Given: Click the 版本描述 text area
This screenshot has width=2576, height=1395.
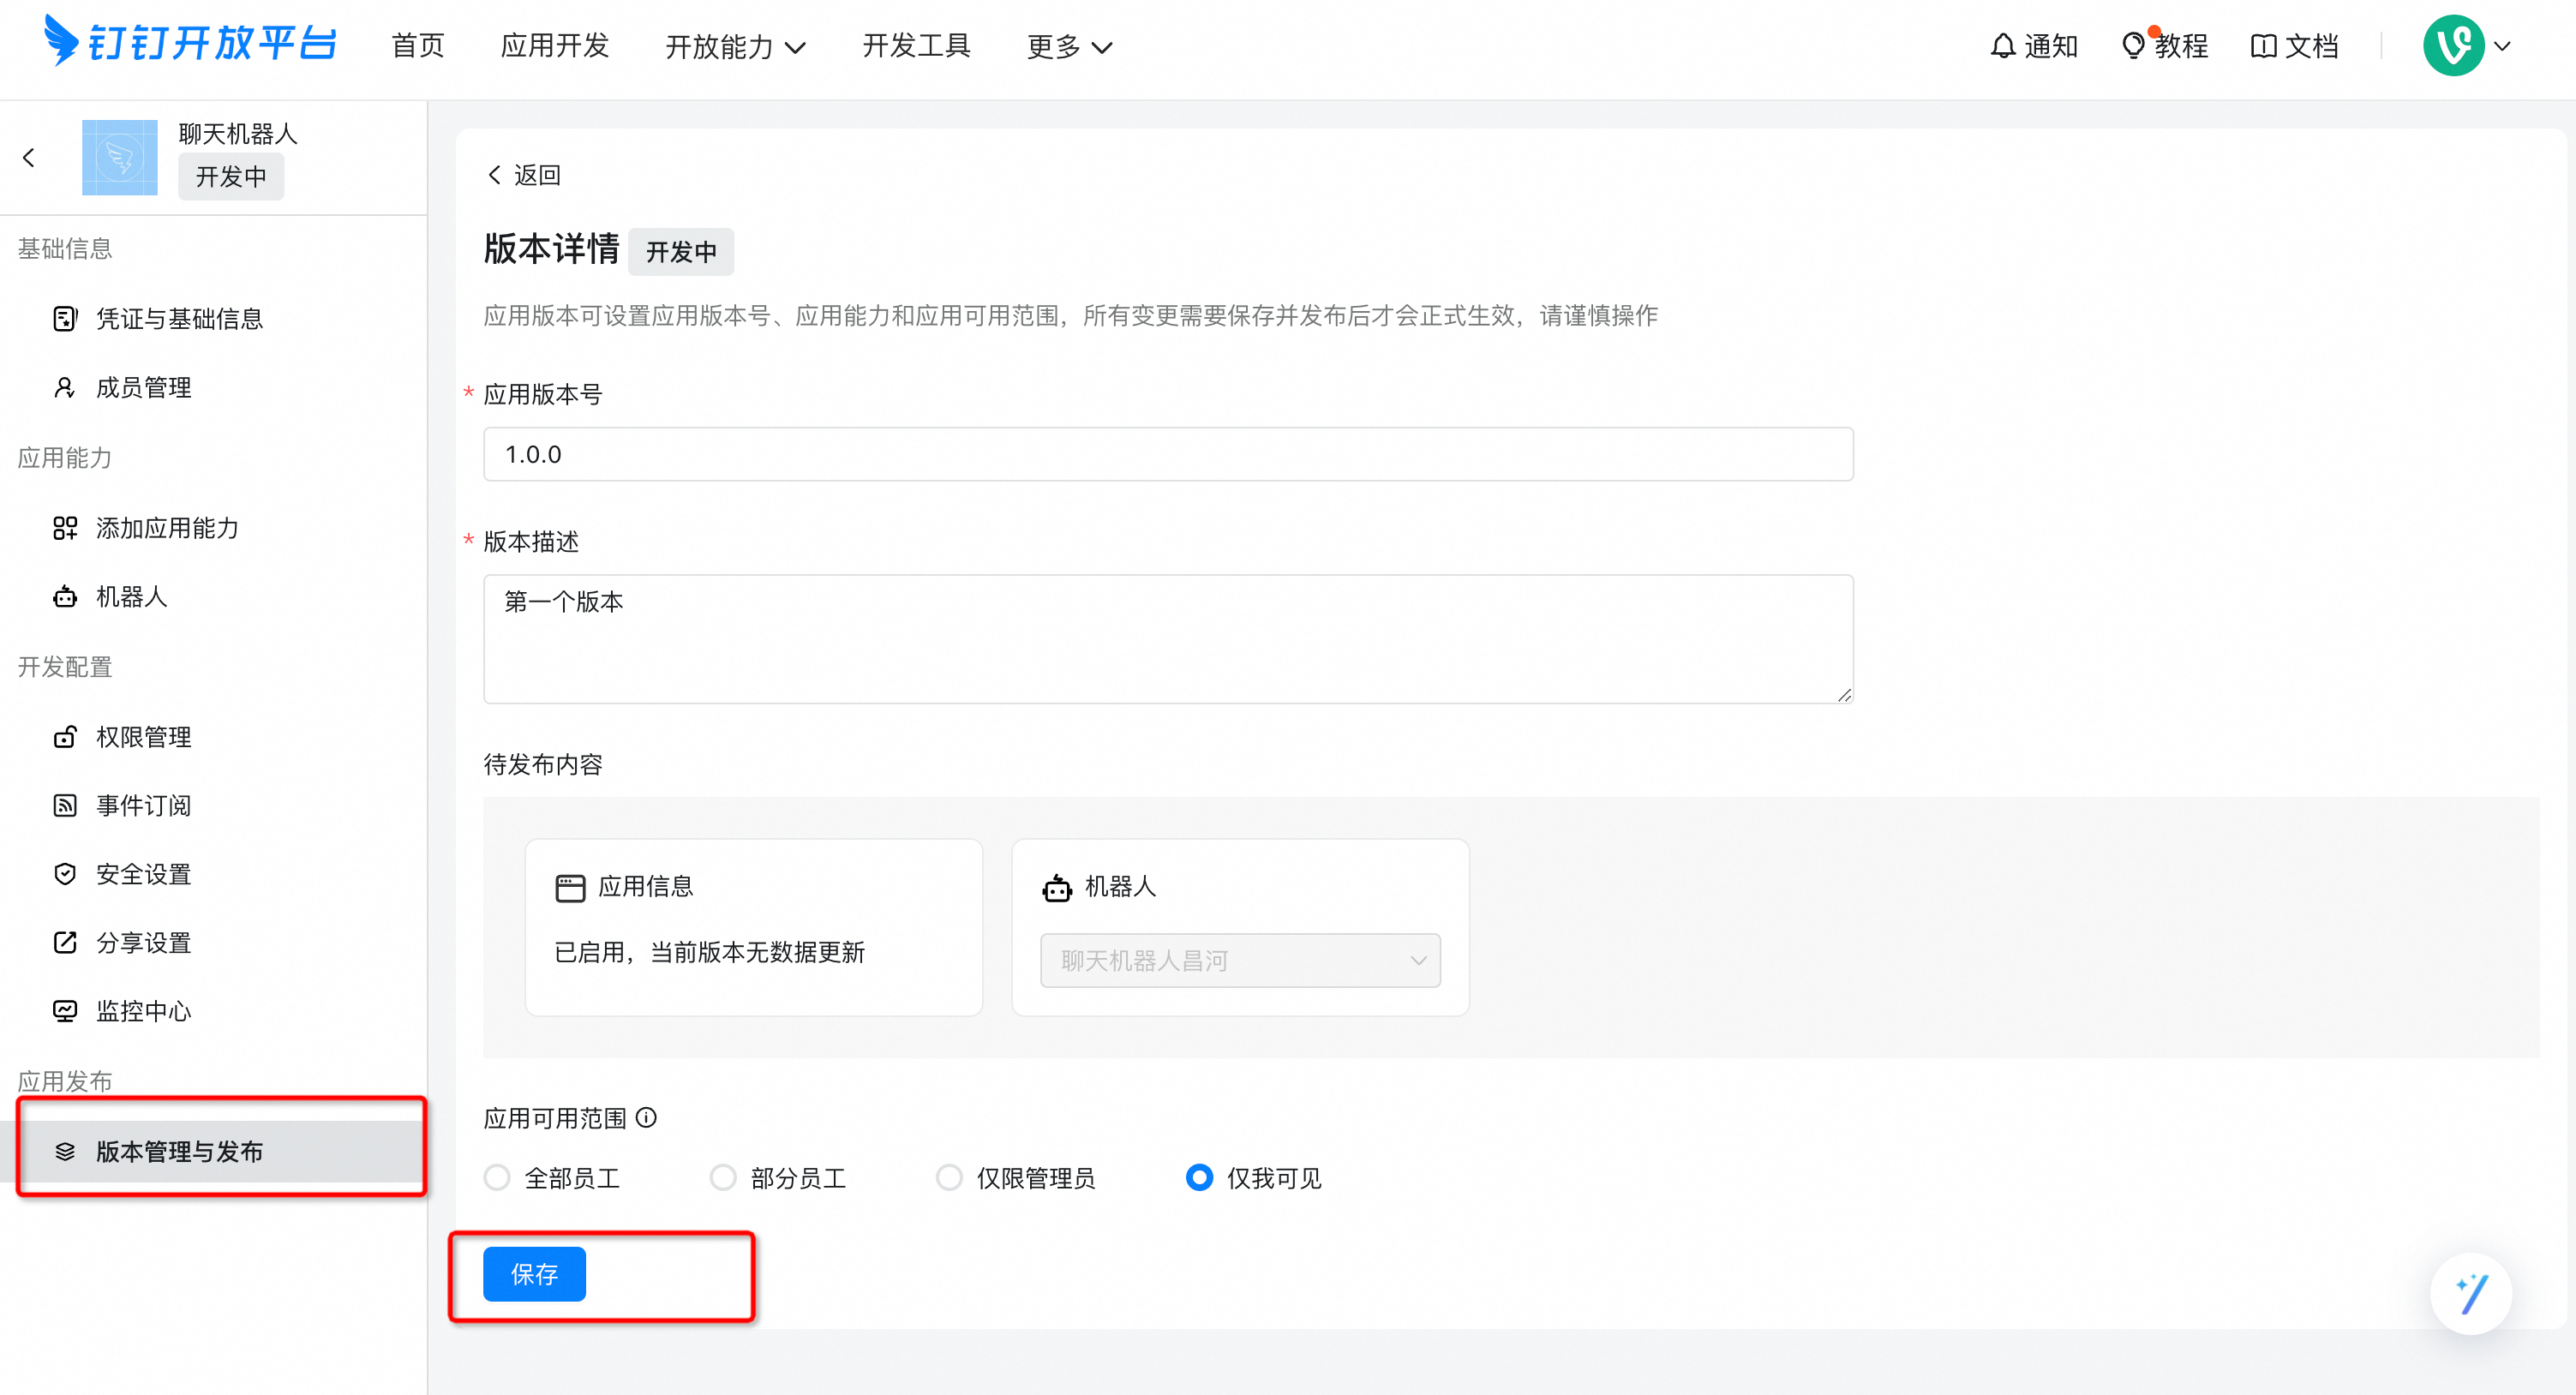Looking at the screenshot, I should click(1168, 639).
